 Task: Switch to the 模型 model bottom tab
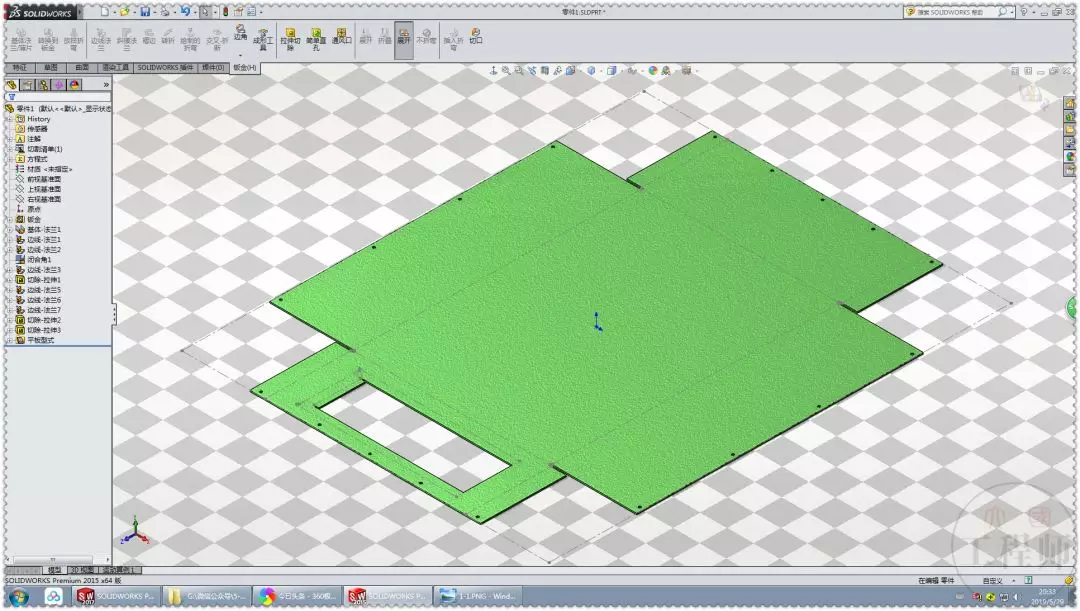point(54,570)
